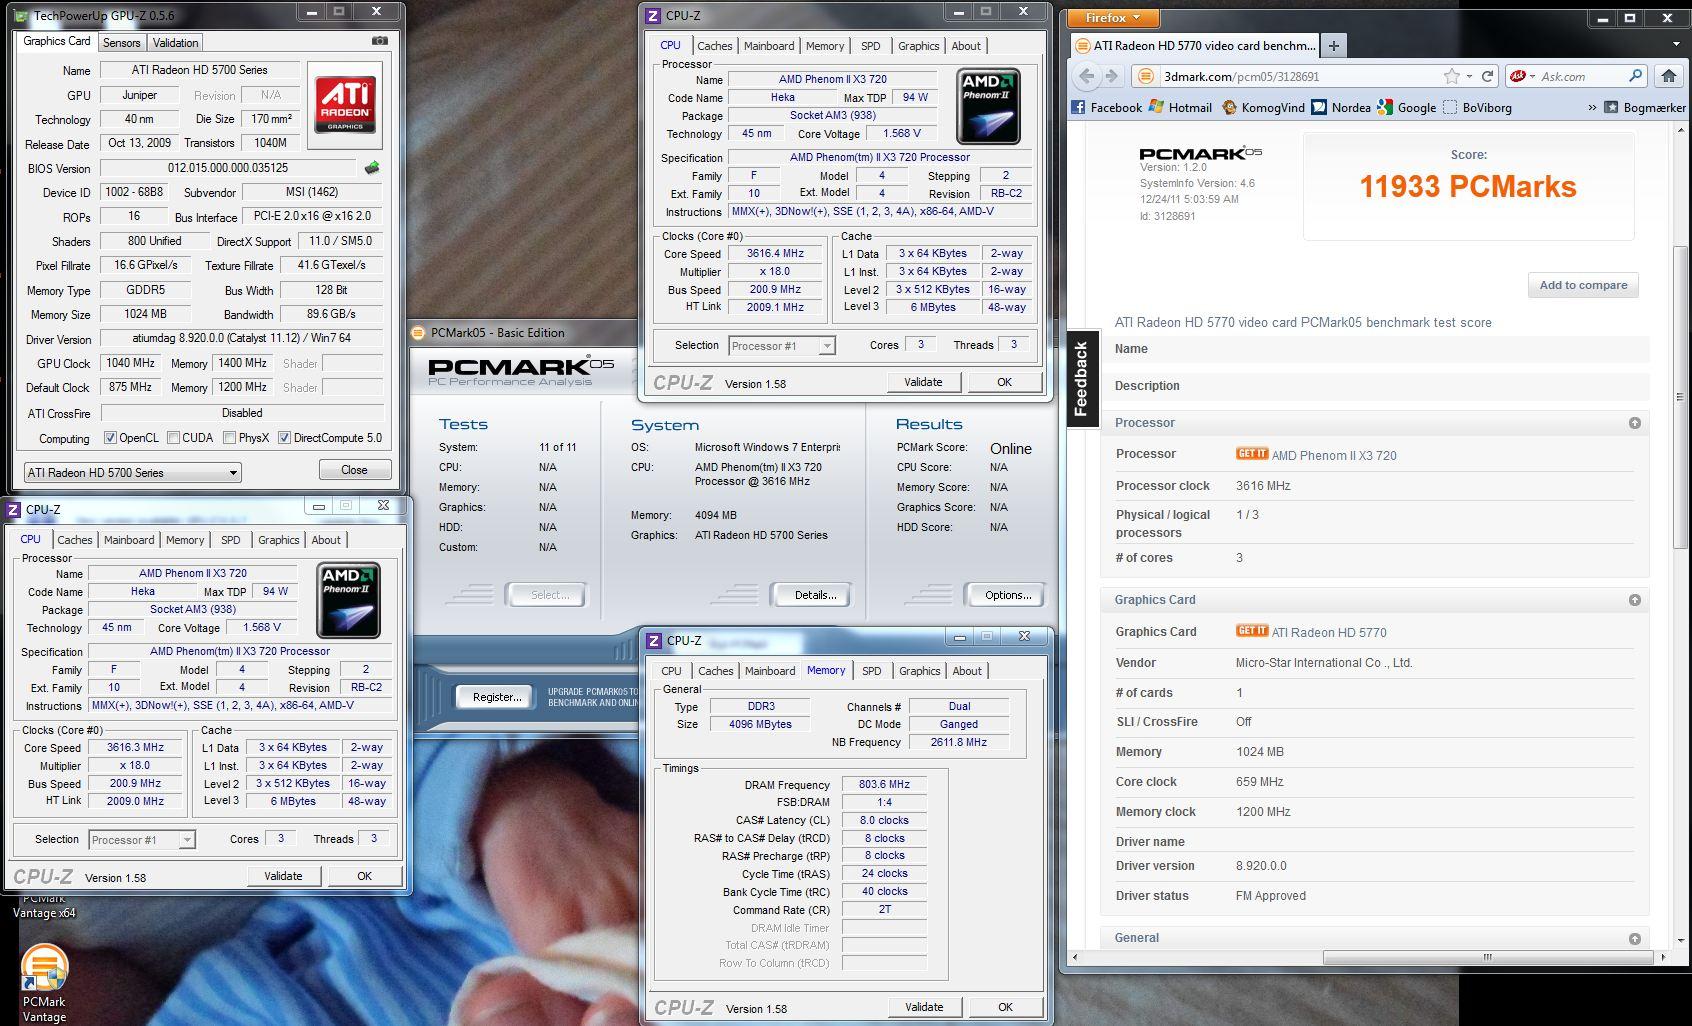Click Firefox horizontal scrollbar thumb
Screen dimensions: 1692x1026
pyautogui.click(x=1487, y=957)
